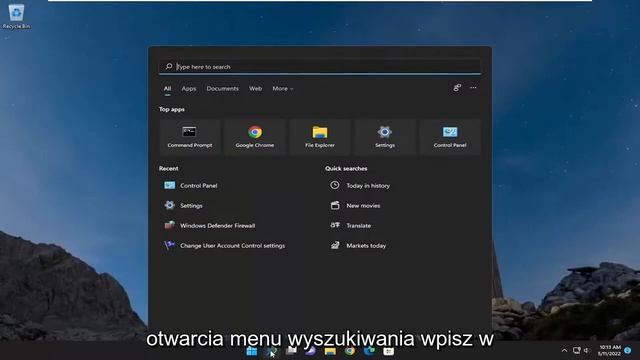The height and width of the screenshot is (360, 640).
Task: Select New movies quick search
Action: click(355, 205)
